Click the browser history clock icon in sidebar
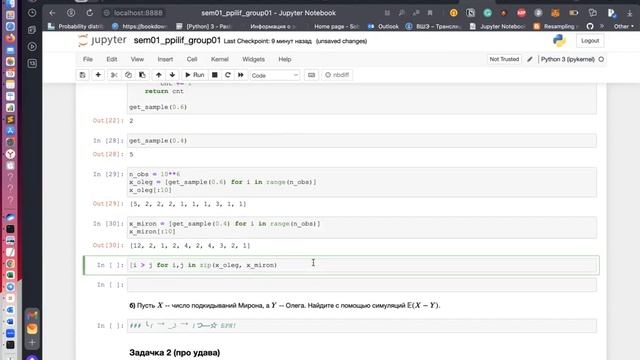Viewport: 640px width, 360px height. 32,13
